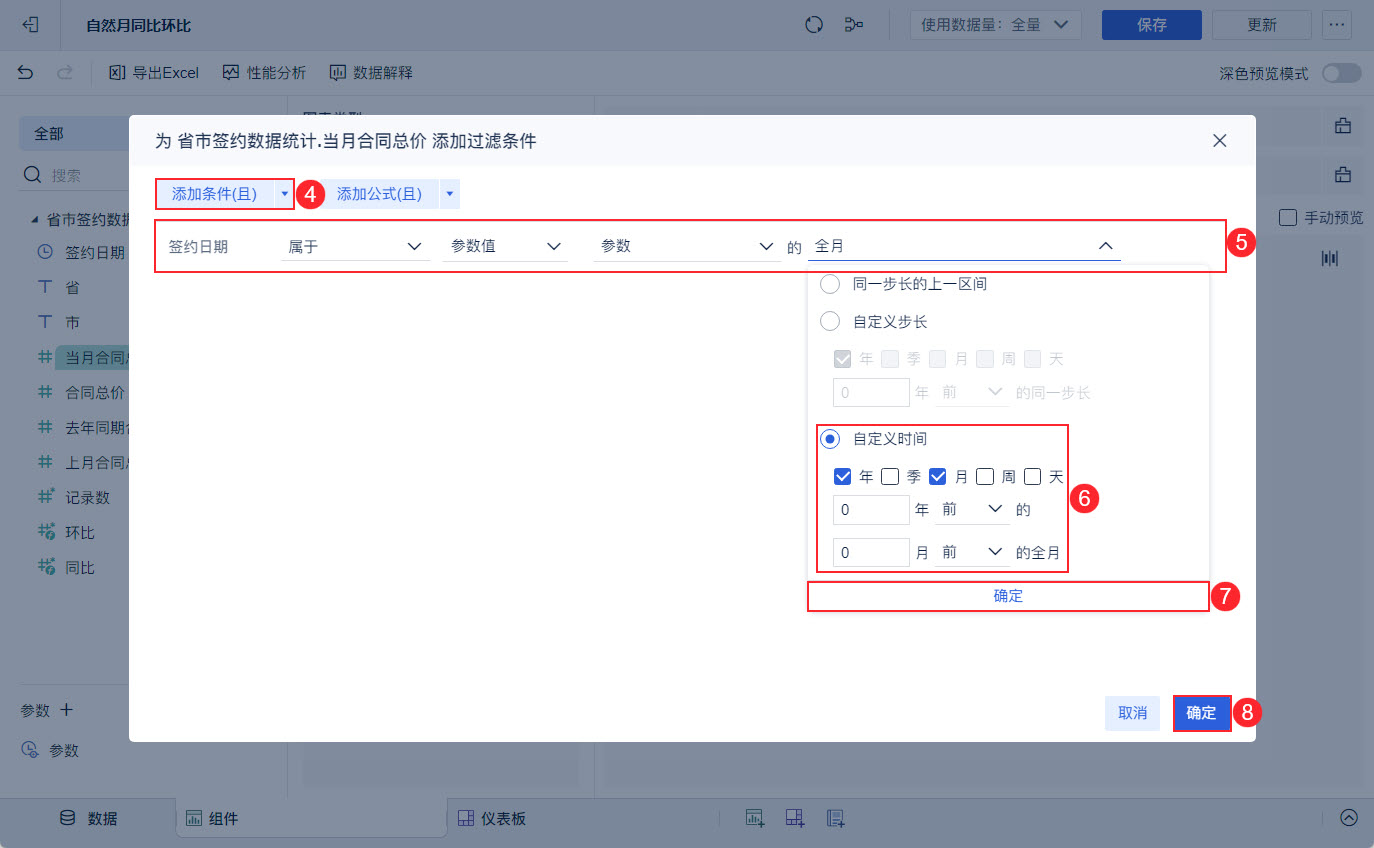Select 自定义步长 radio option
Screen dimensions: 1374x848
(x=829, y=322)
